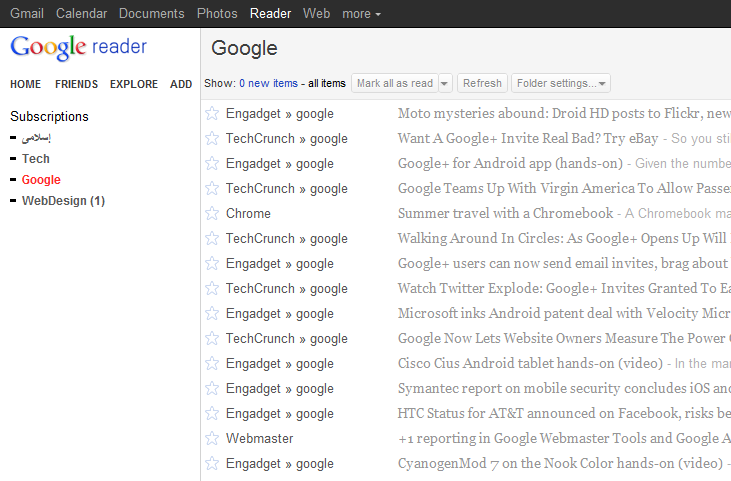Select the Arabic-named subscription folder

click(x=36, y=137)
